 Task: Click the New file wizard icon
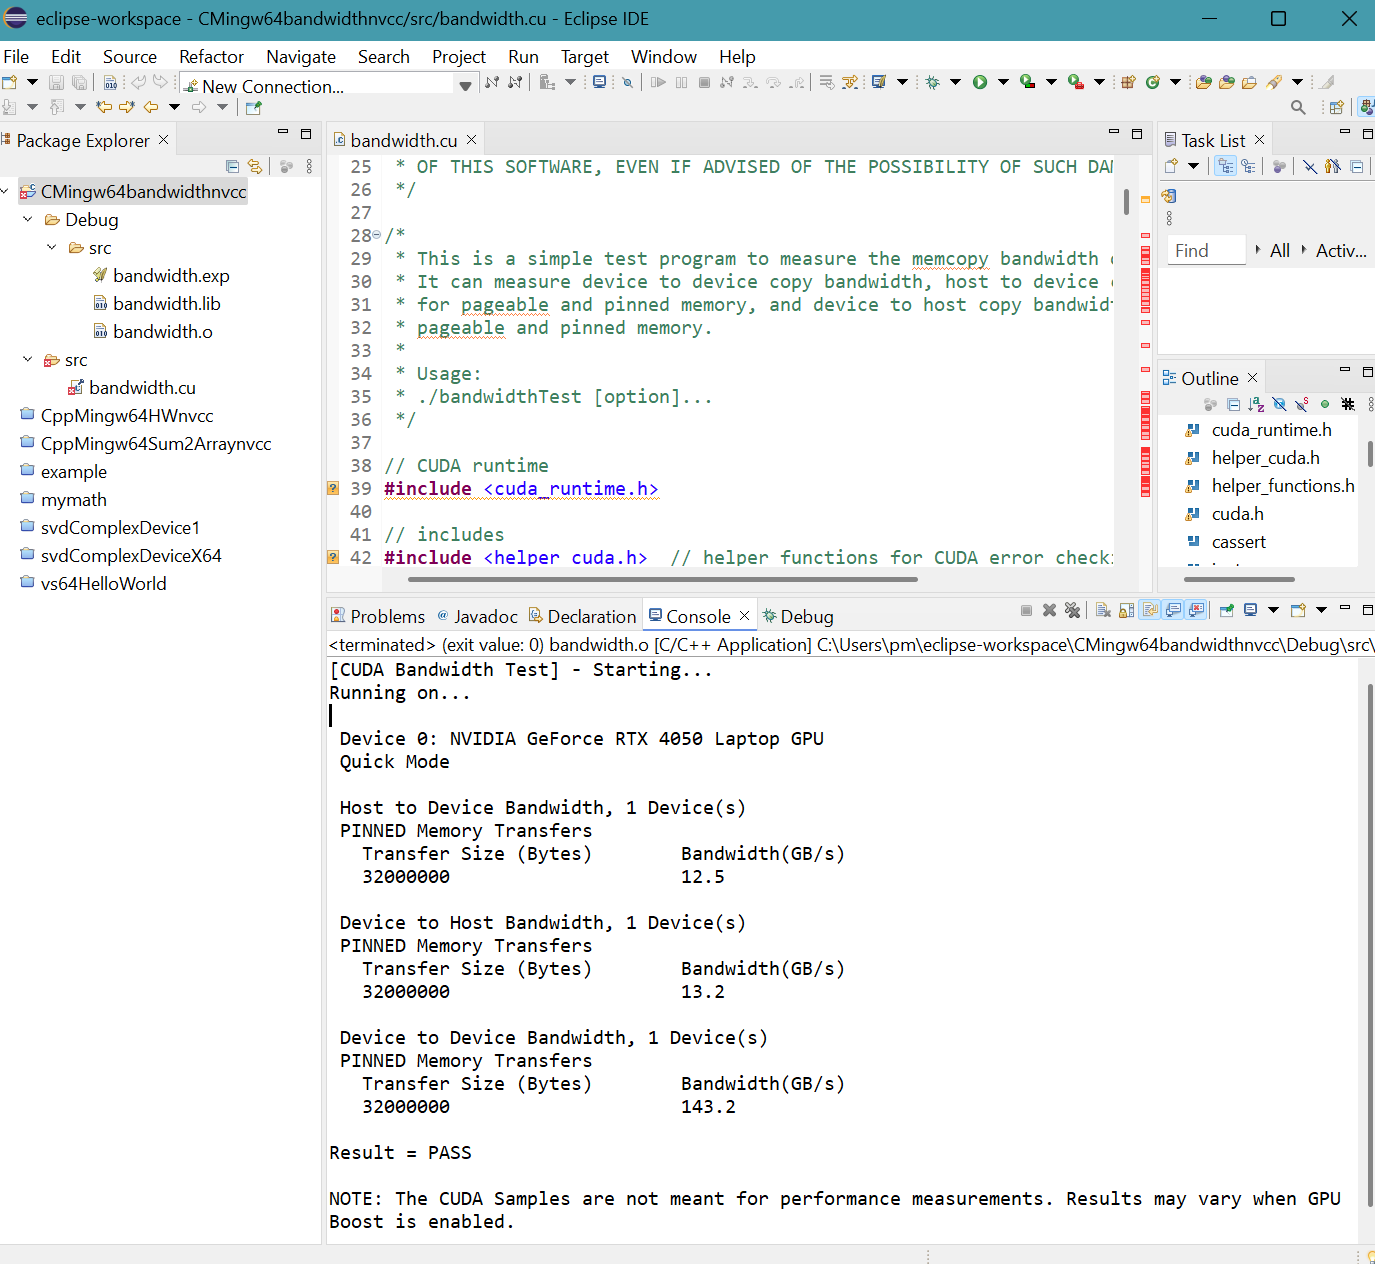pyautogui.click(x=10, y=82)
